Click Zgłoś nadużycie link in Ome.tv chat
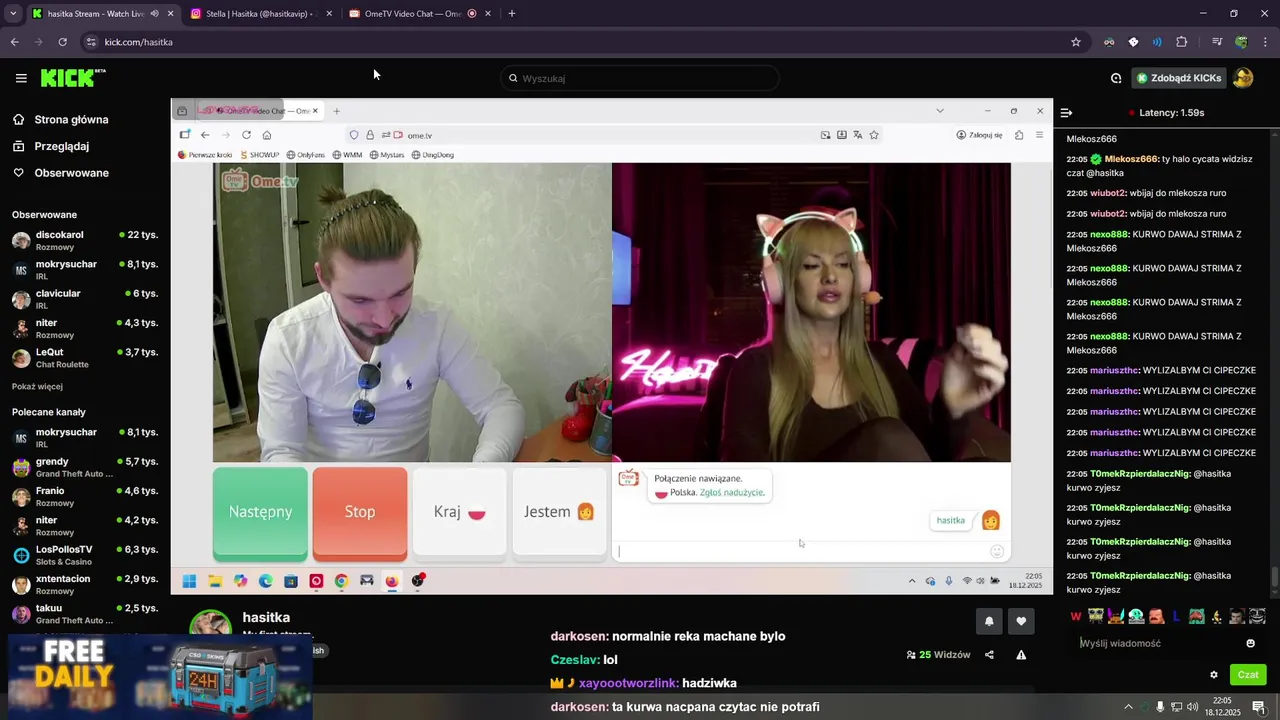1280x720 pixels. 732,493
